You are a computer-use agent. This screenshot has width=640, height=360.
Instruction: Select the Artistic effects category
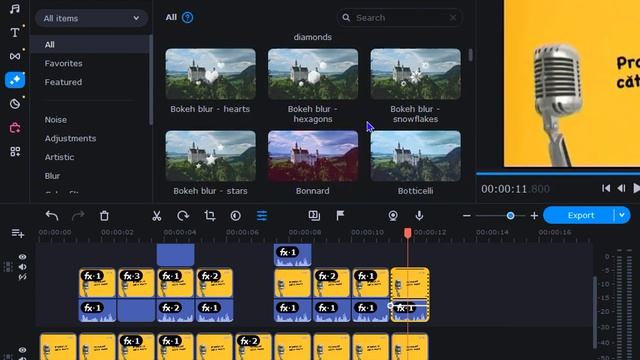[x=59, y=157]
